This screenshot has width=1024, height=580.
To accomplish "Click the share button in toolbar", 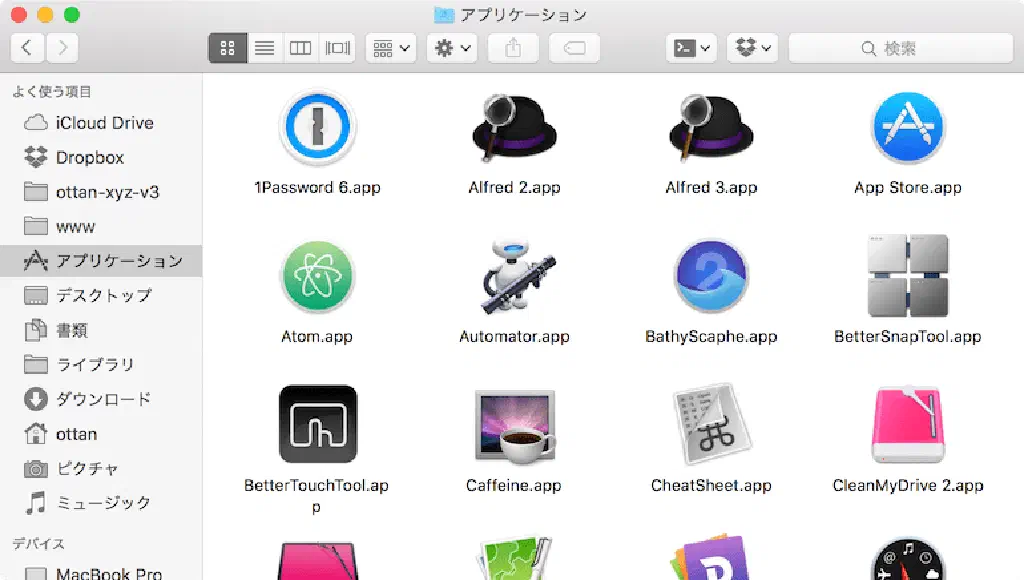I will 514,48.
